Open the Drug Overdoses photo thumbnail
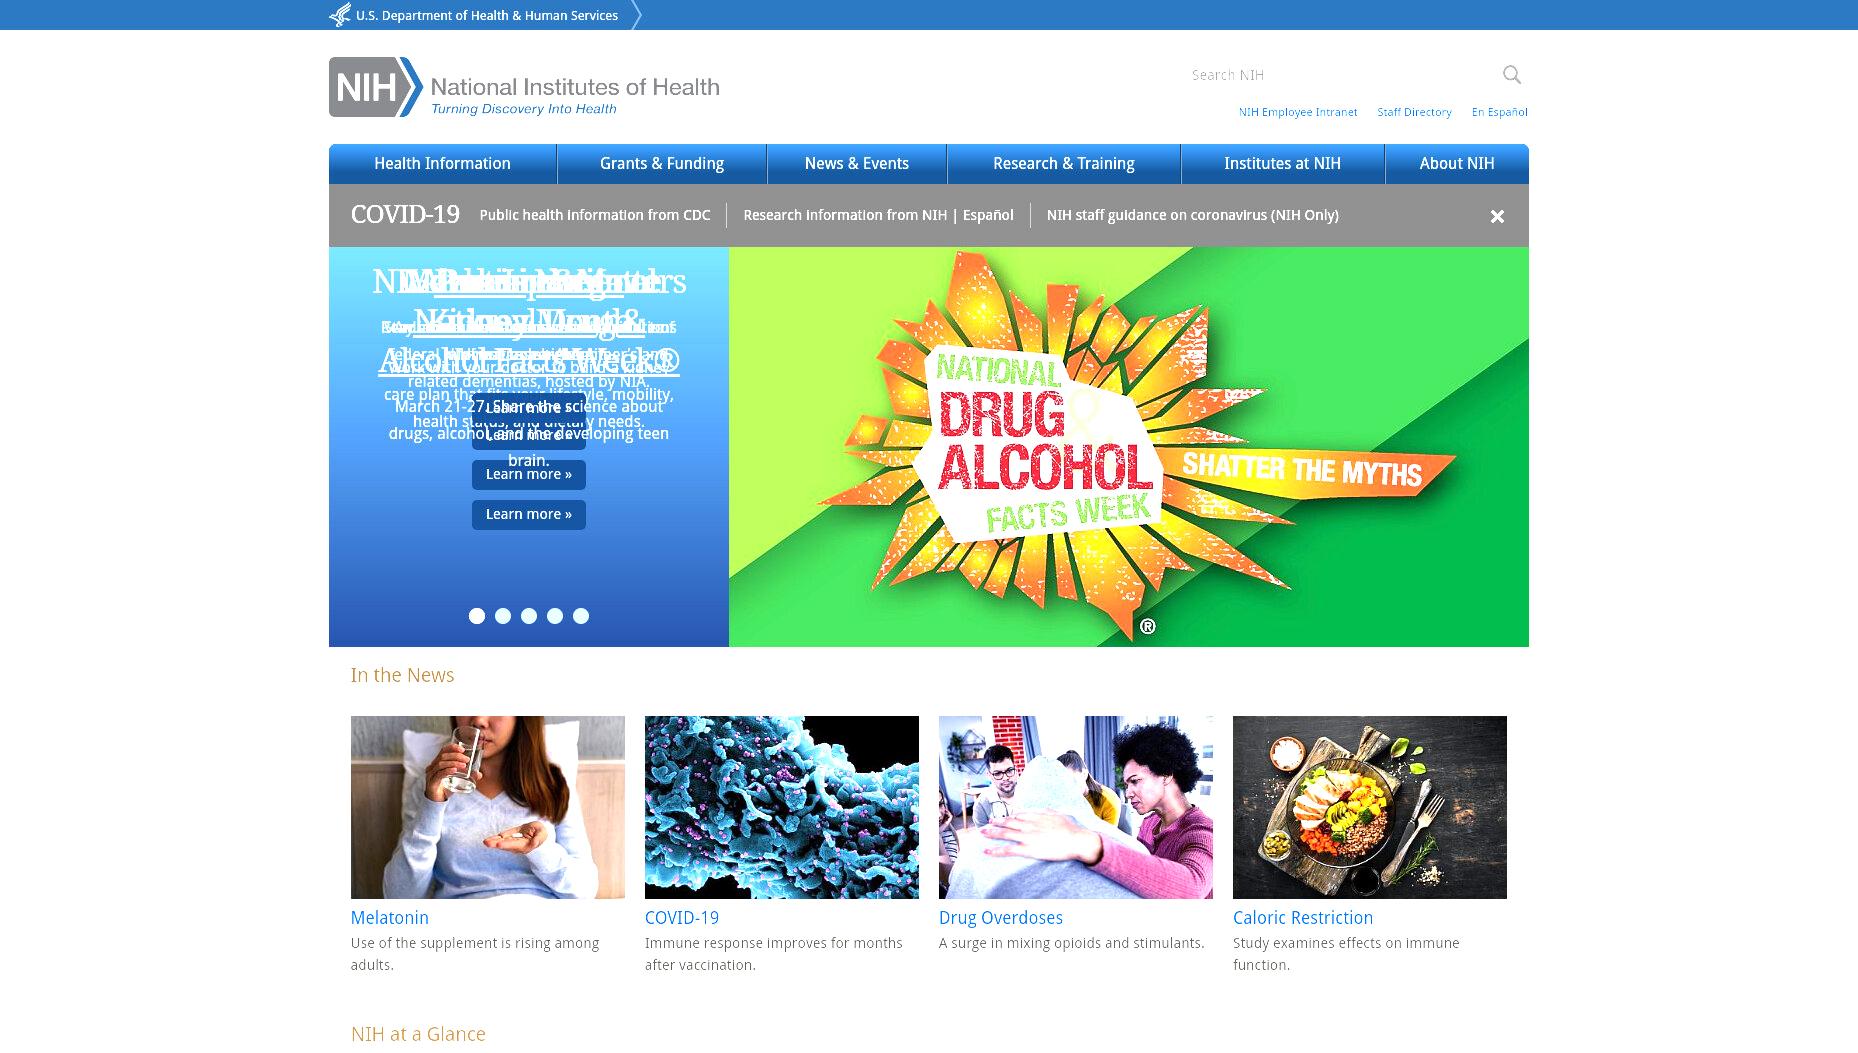Screen dimensions: 1858x1053 [1076, 807]
